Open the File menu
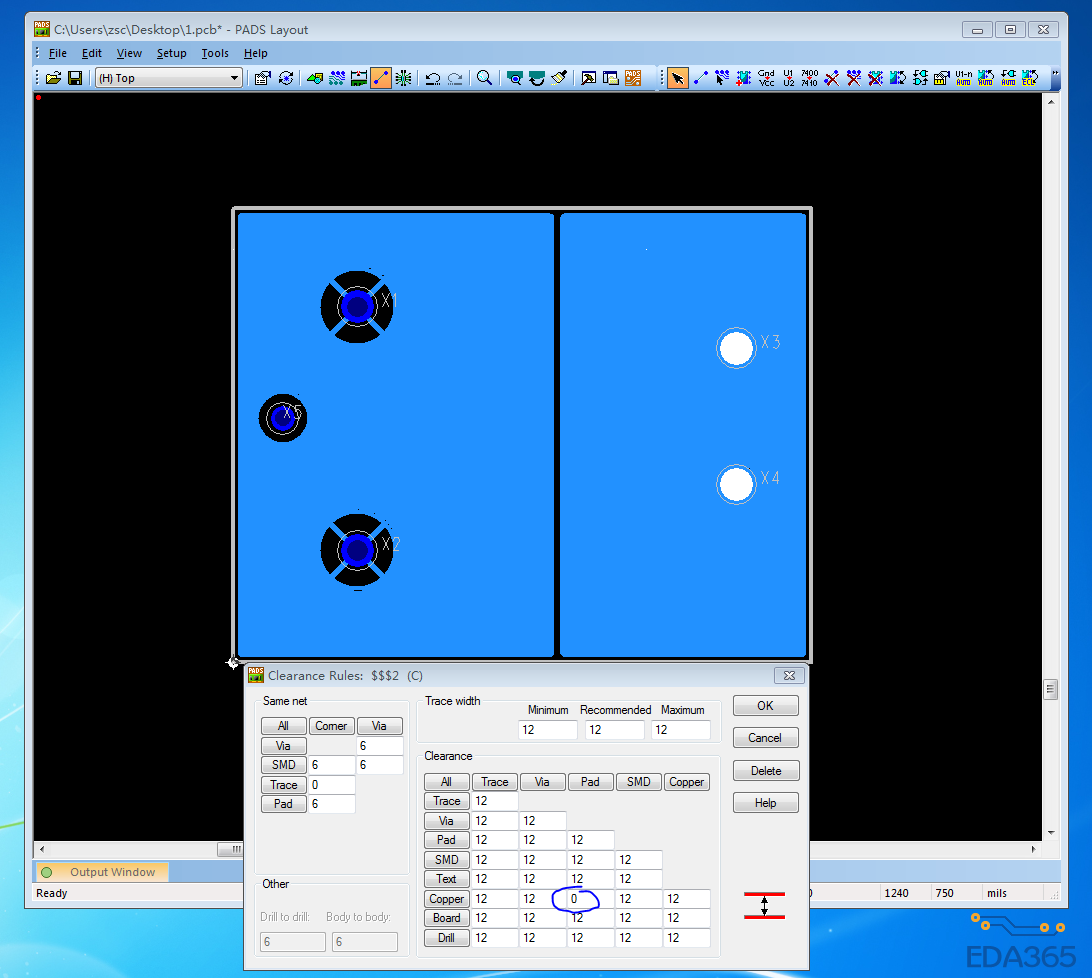The height and width of the screenshot is (978, 1092). click(x=58, y=53)
